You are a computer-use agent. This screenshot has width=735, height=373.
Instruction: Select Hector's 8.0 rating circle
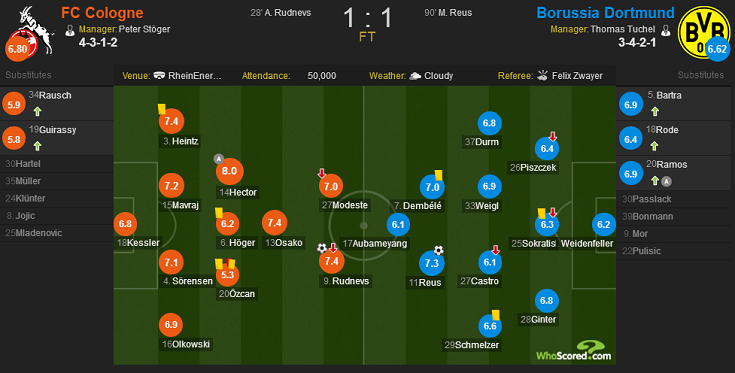(230, 171)
